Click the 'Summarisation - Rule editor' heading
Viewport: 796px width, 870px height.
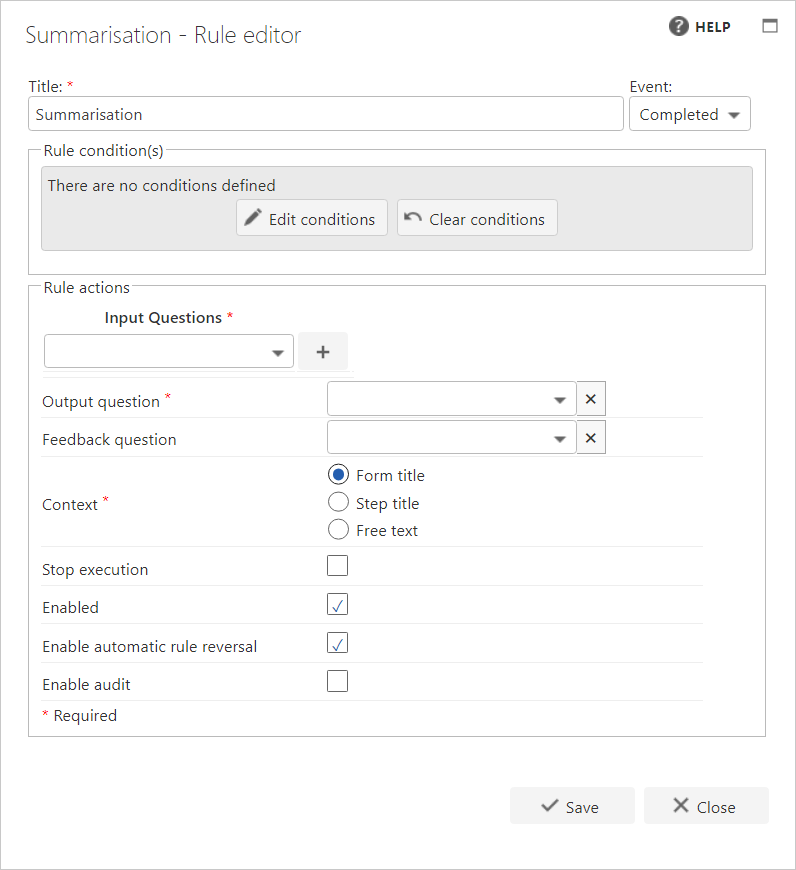pyautogui.click(x=163, y=36)
